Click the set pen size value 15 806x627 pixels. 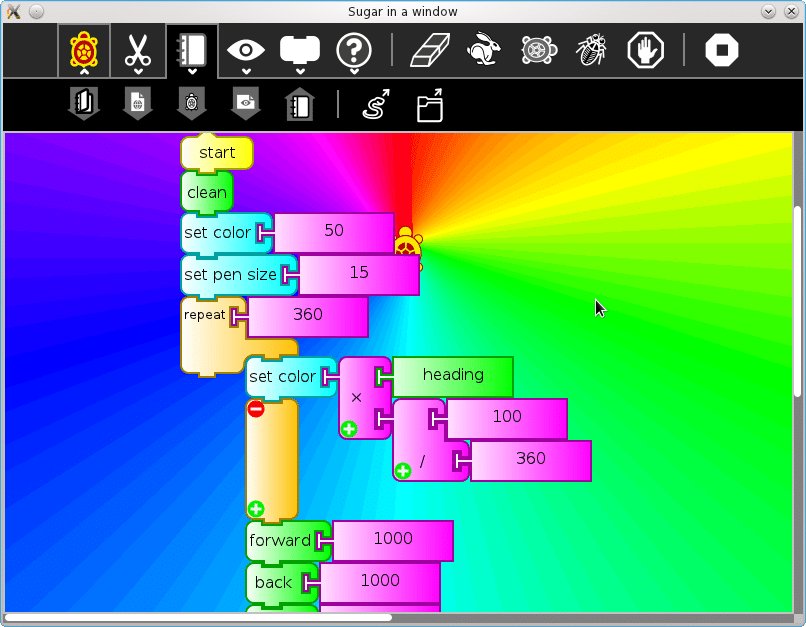(358, 275)
